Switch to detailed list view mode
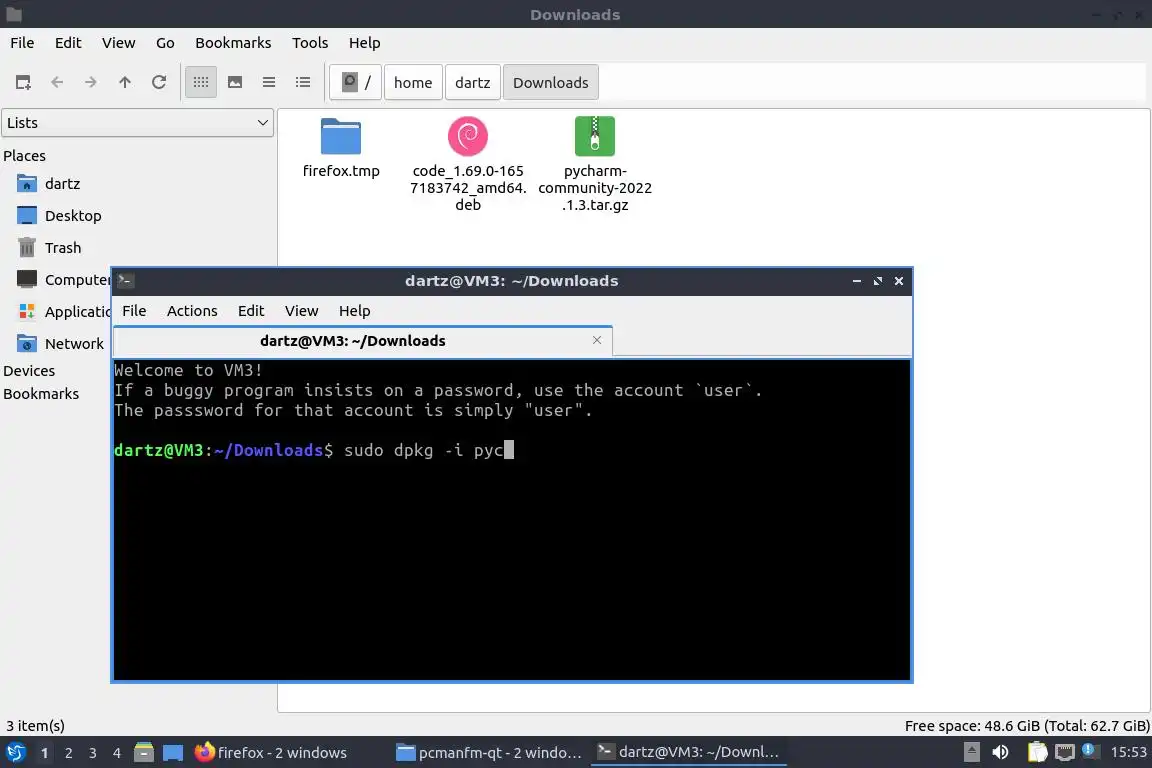The width and height of the screenshot is (1152, 768). (303, 82)
